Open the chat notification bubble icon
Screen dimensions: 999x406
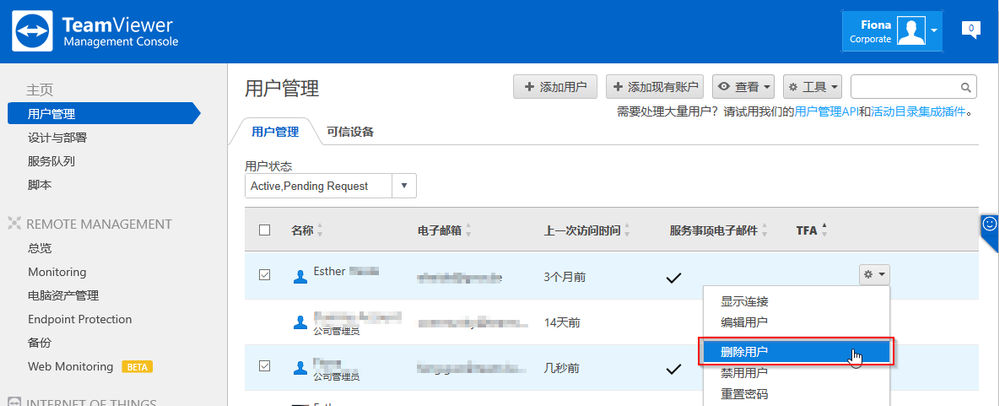click(970, 29)
